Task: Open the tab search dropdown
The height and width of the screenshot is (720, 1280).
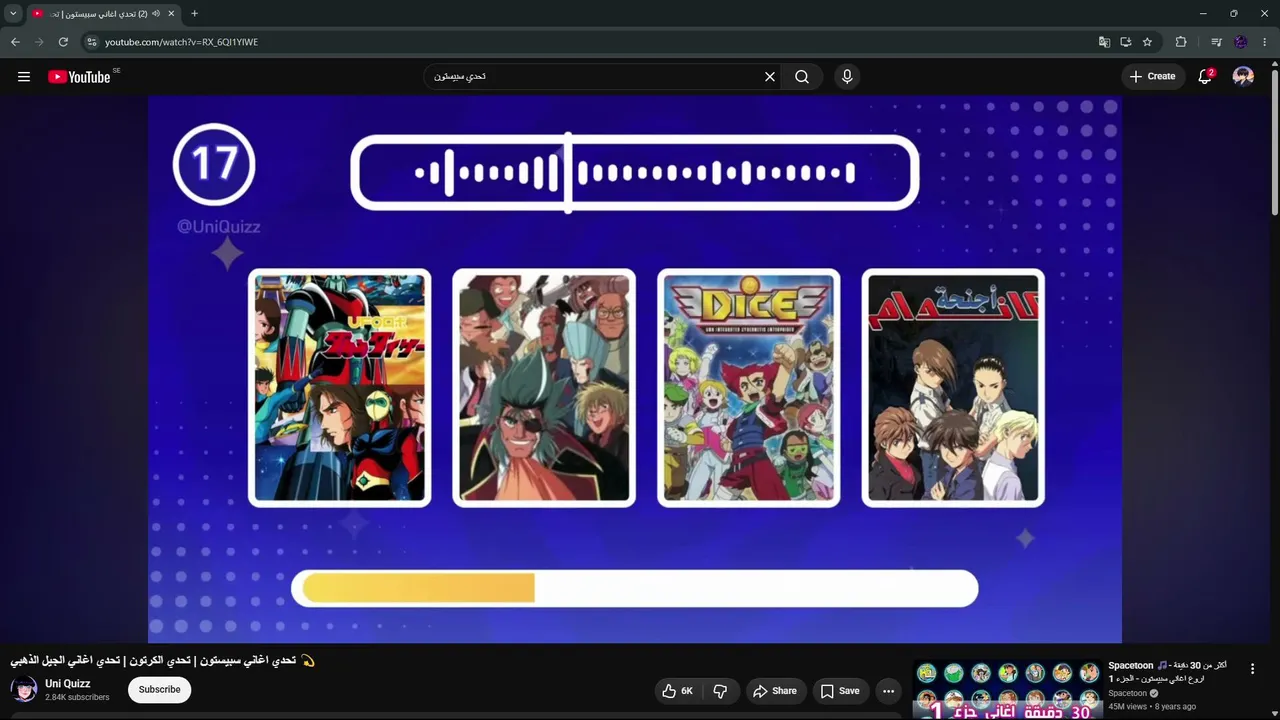Action: (13, 14)
